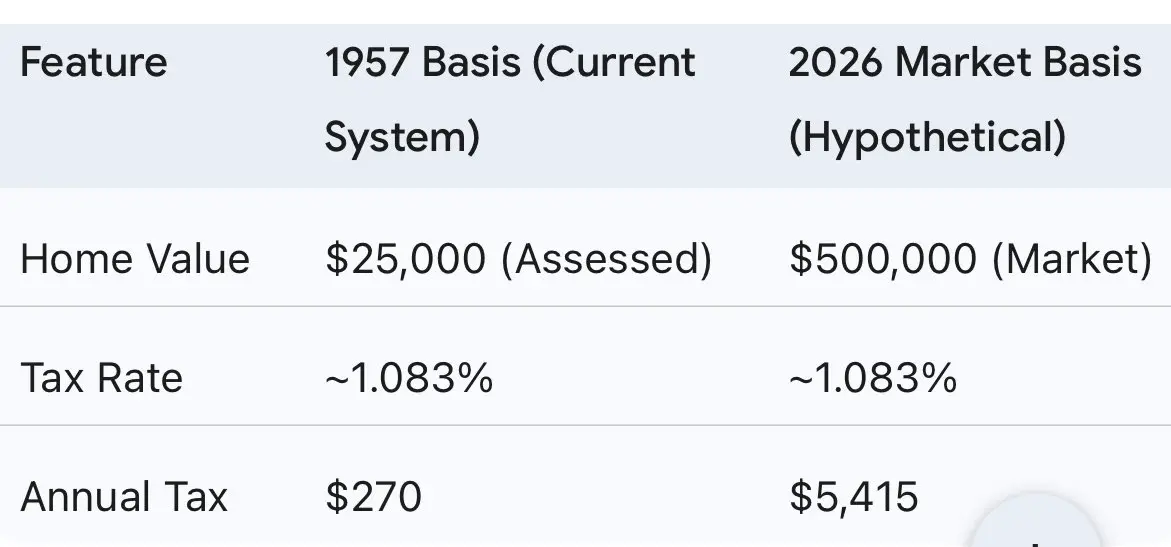Select the "$270" annual tax value

[x=373, y=497]
